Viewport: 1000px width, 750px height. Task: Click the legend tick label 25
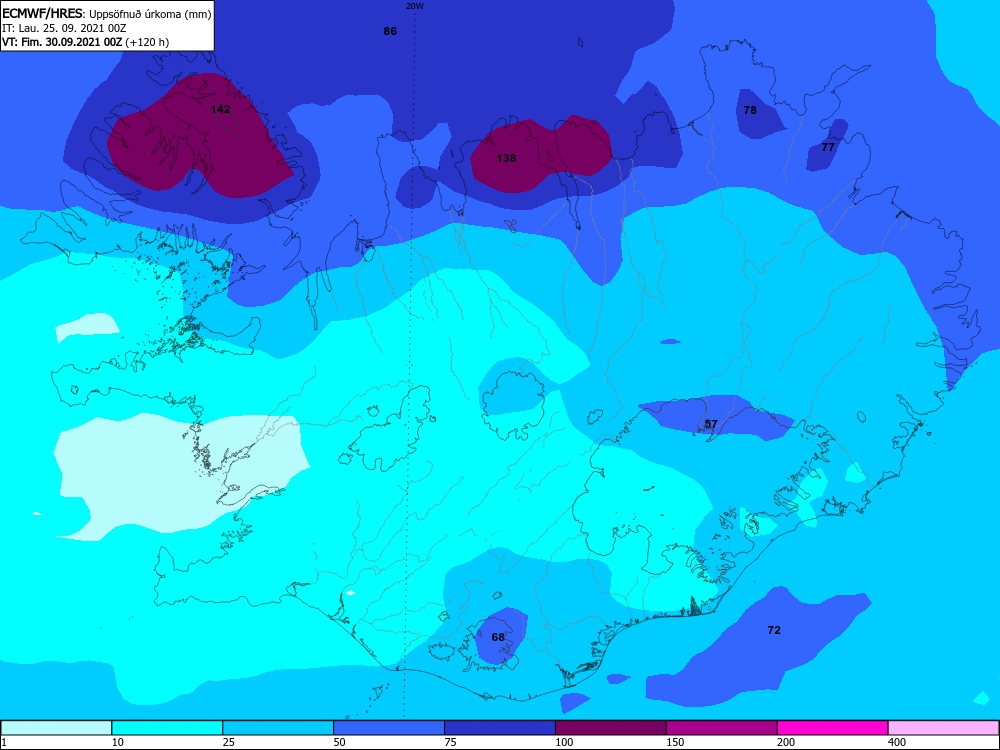click(229, 742)
